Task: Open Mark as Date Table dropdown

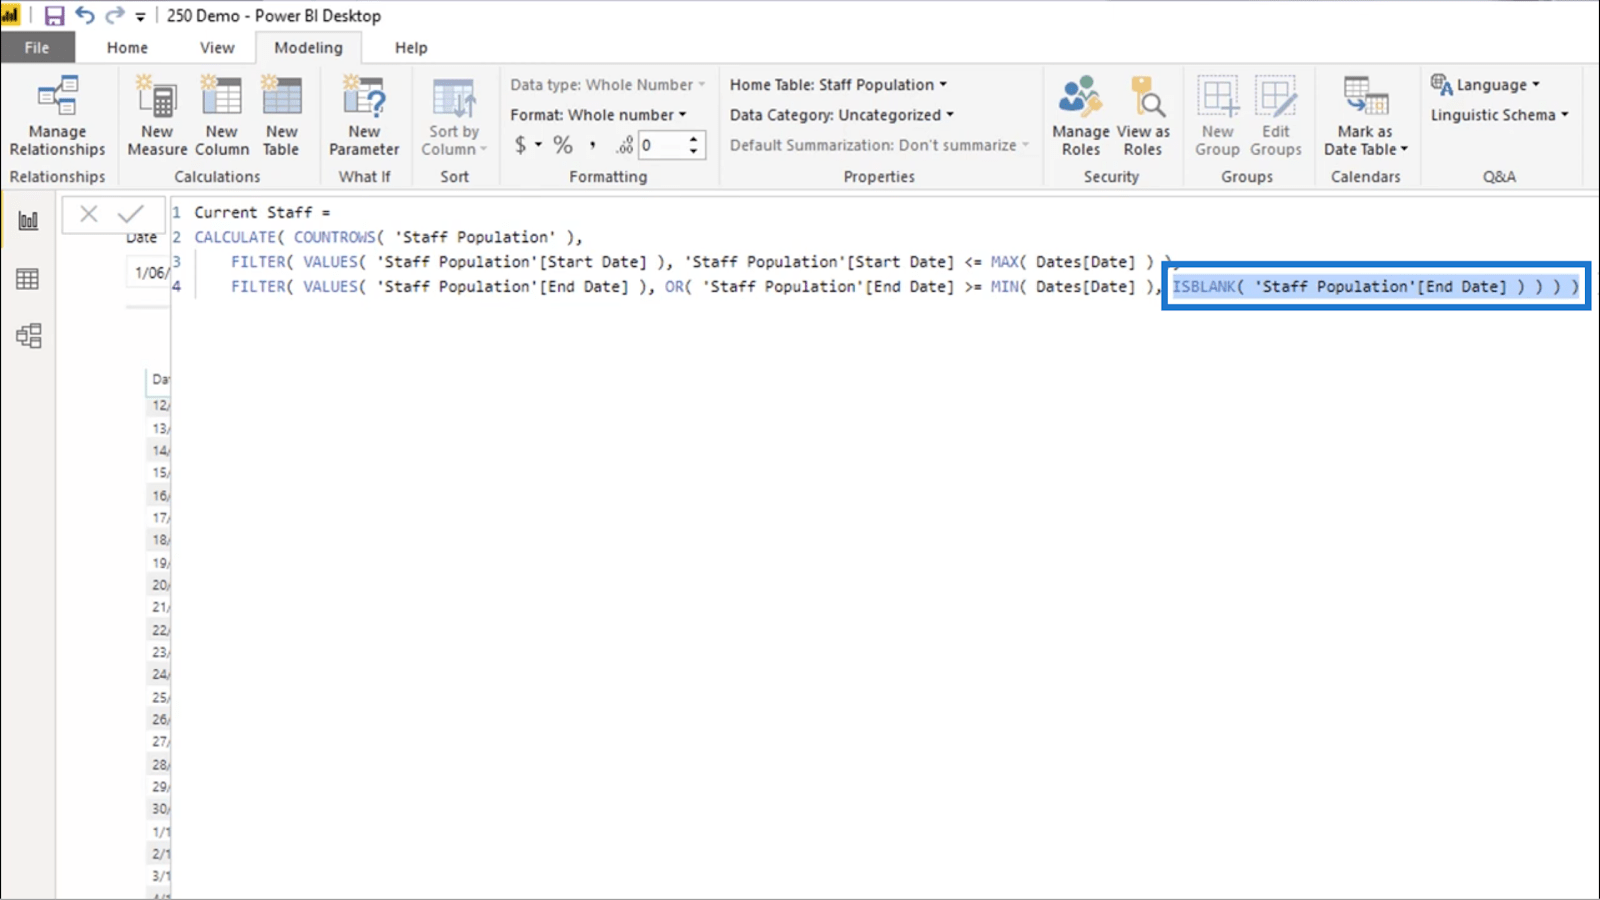Action: coord(1365,116)
